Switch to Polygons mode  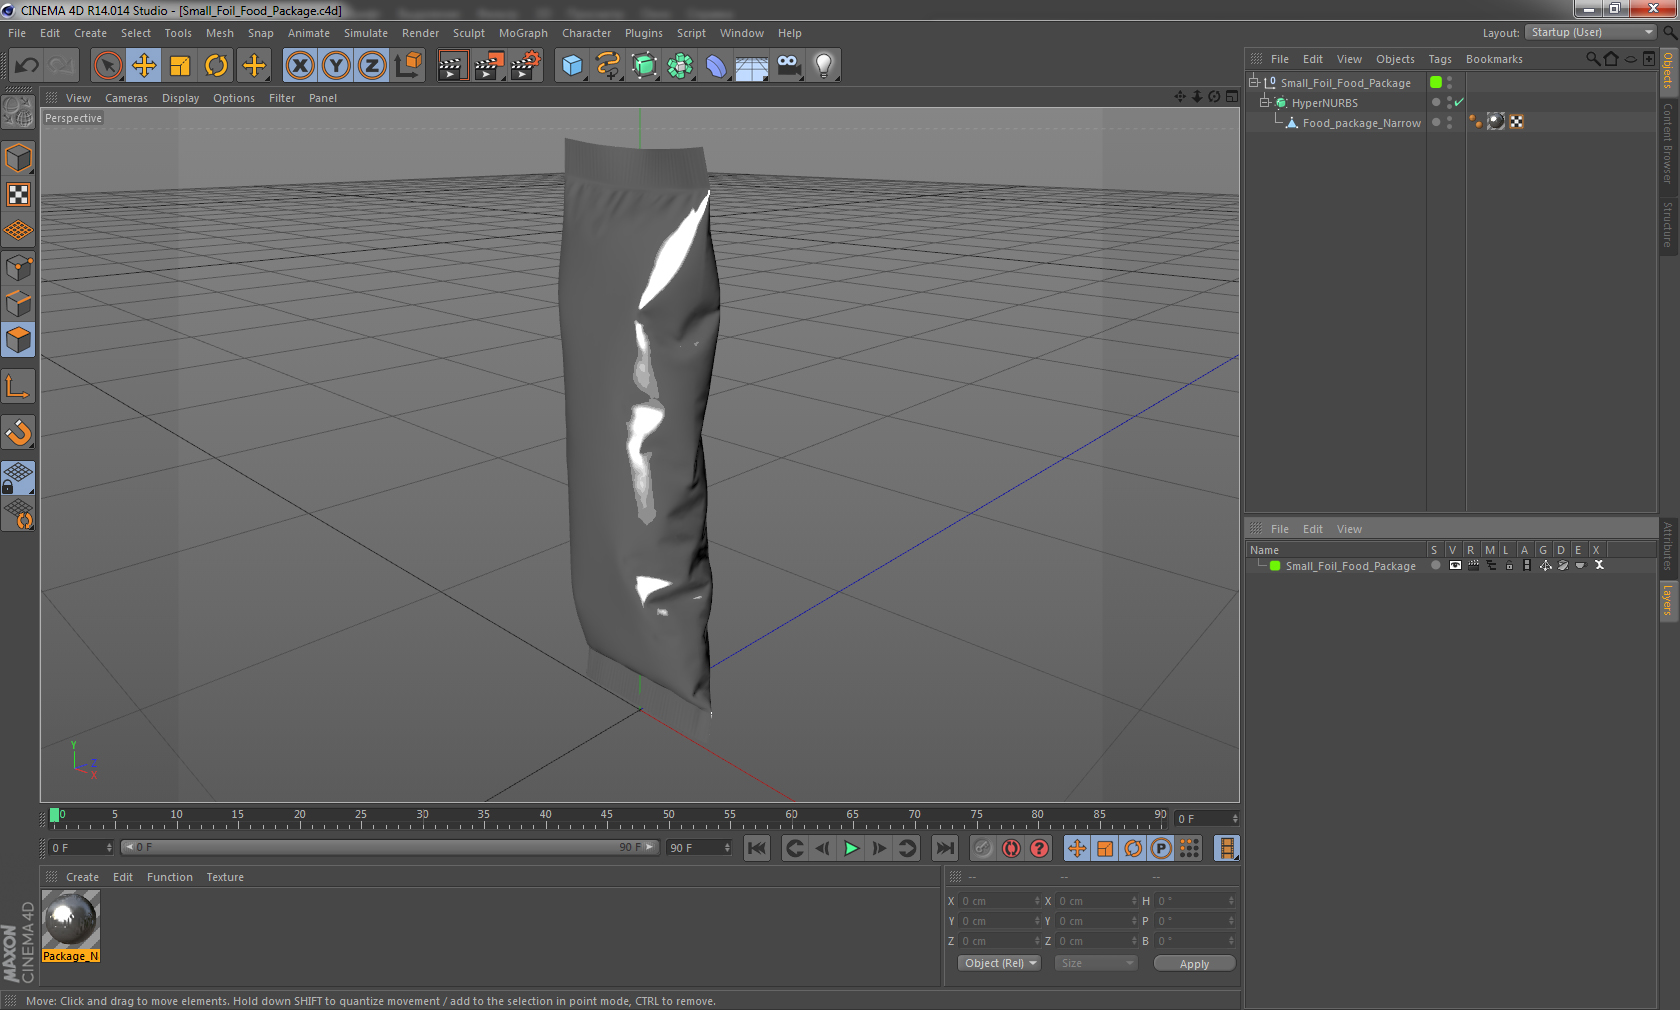(x=18, y=340)
